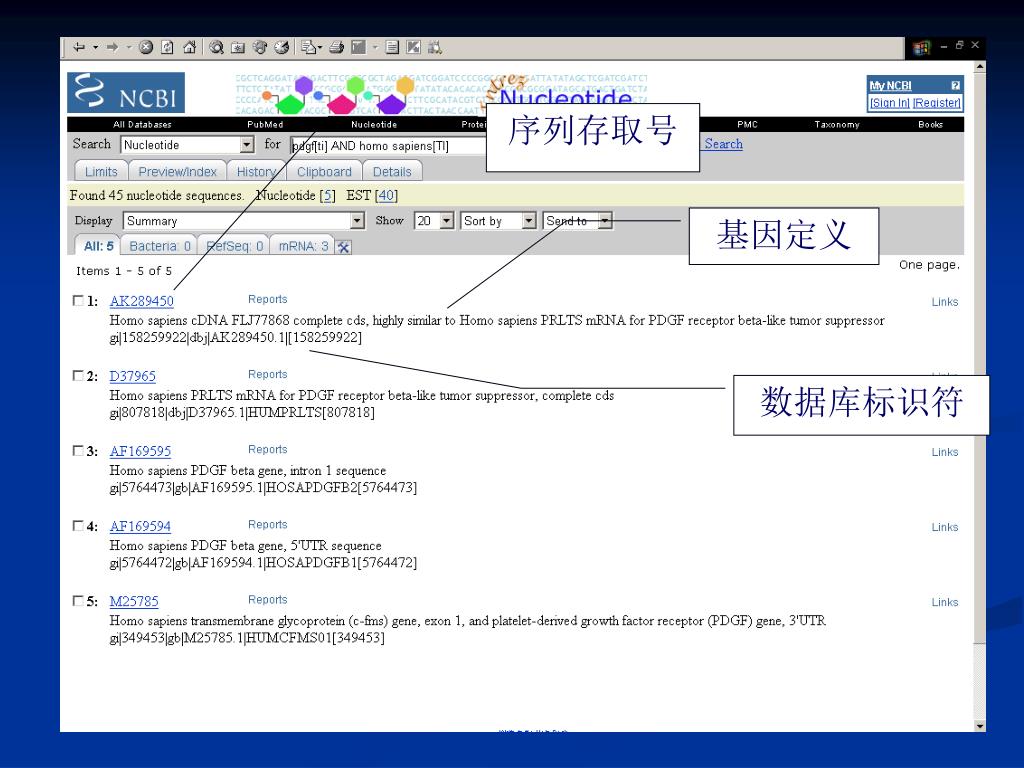Click the Windows flag logo icon
The image size is (1024, 768).
(921, 48)
